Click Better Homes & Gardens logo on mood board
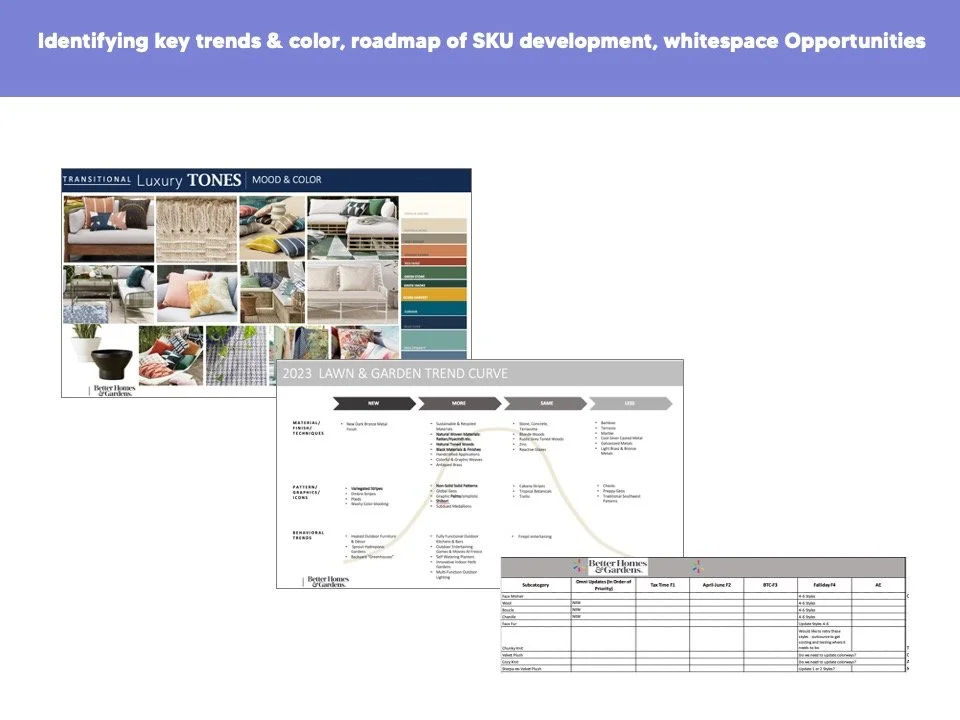Image resolution: width=960 pixels, height=720 pixels. click(114, 391)
